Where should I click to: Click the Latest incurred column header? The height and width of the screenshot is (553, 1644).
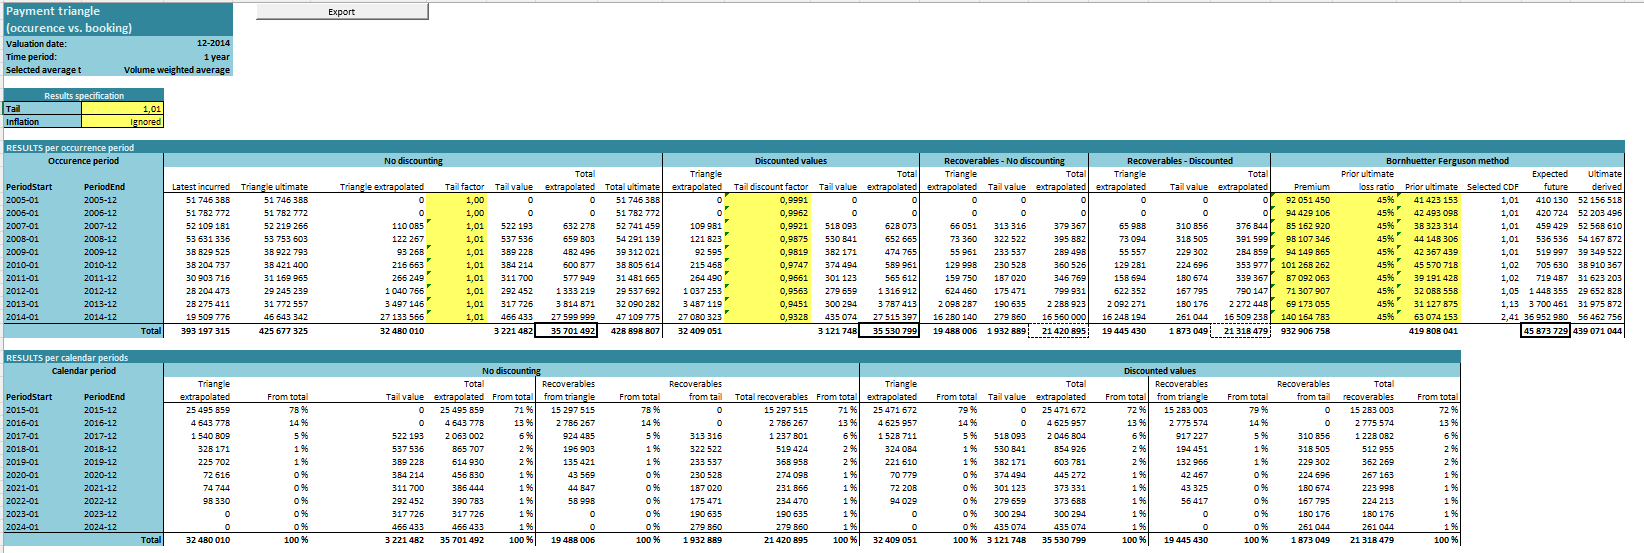tap(201, 187)
